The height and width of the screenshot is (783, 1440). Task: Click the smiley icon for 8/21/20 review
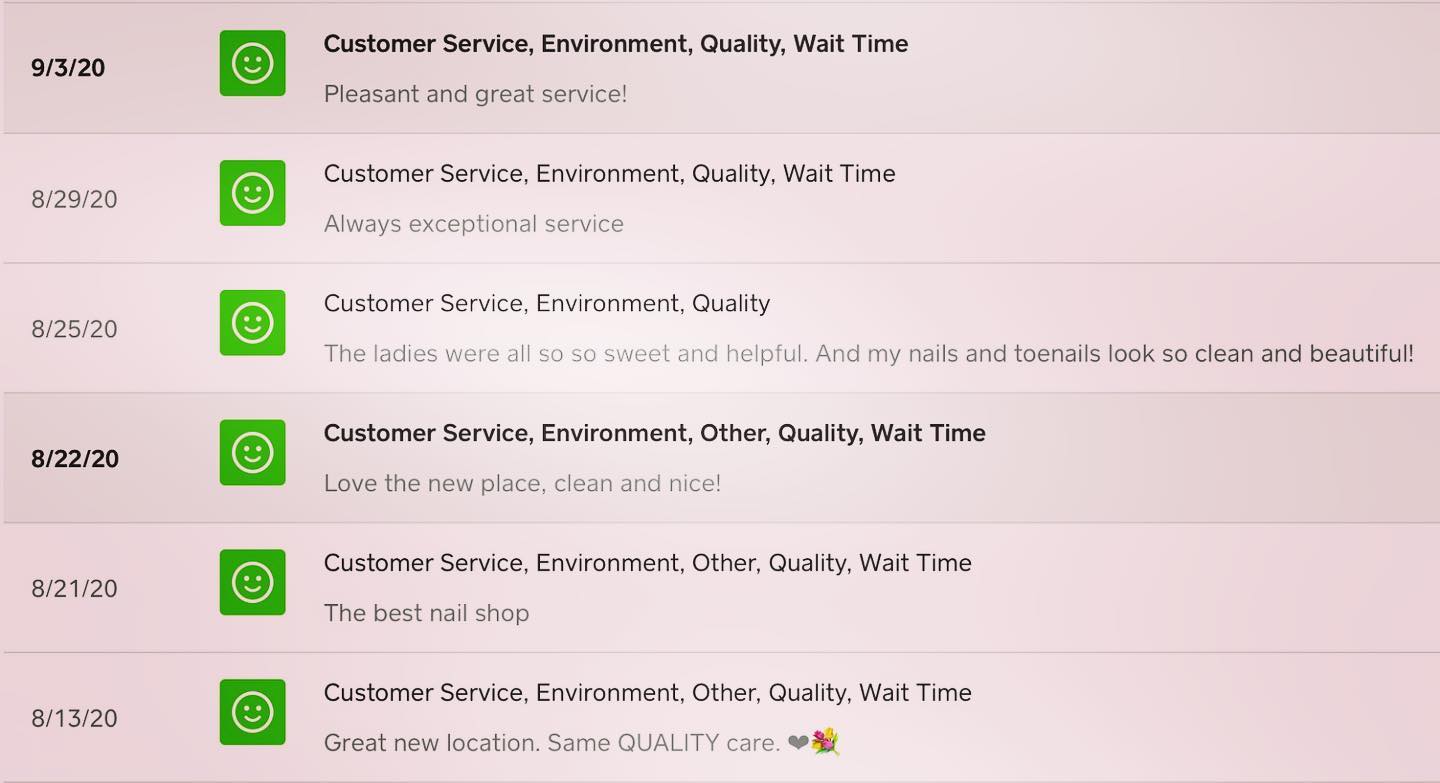point(252,583)
